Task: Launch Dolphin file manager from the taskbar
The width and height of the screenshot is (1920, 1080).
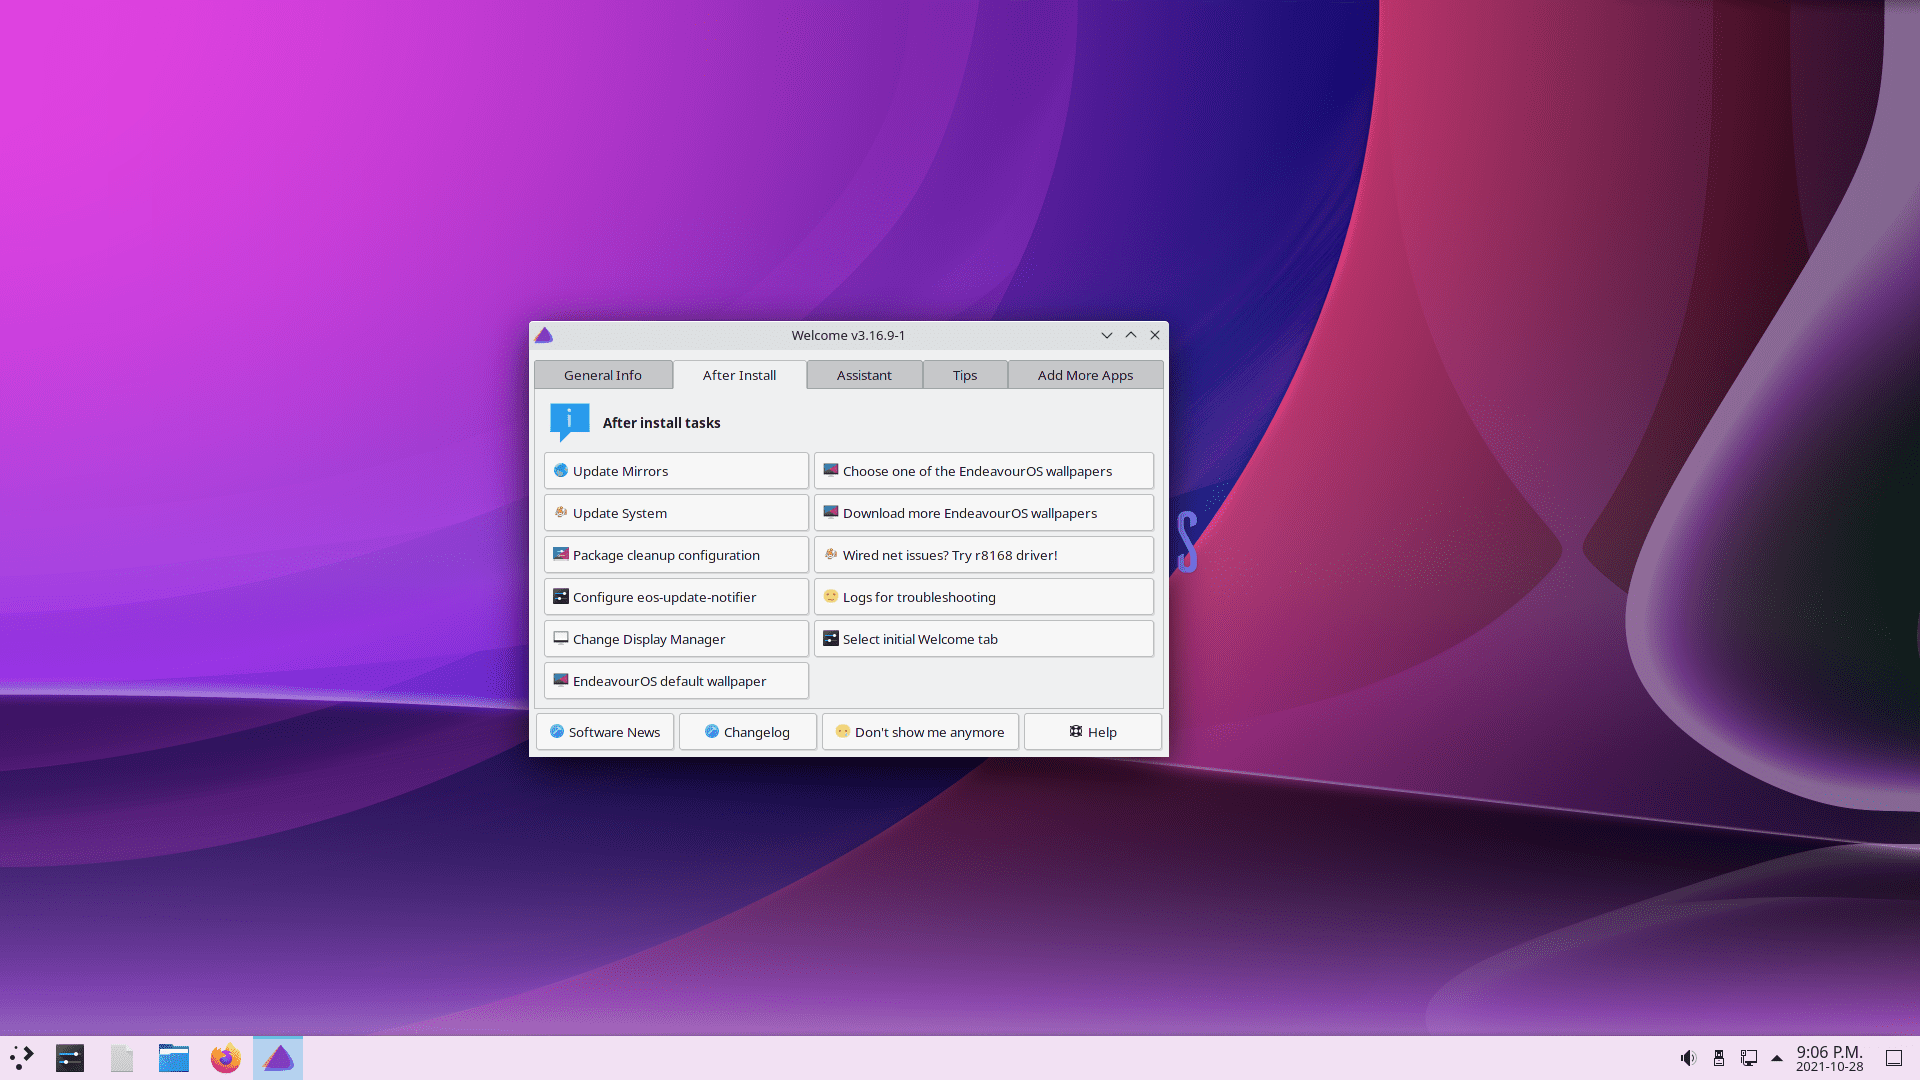Action: tap(174, 1058)
